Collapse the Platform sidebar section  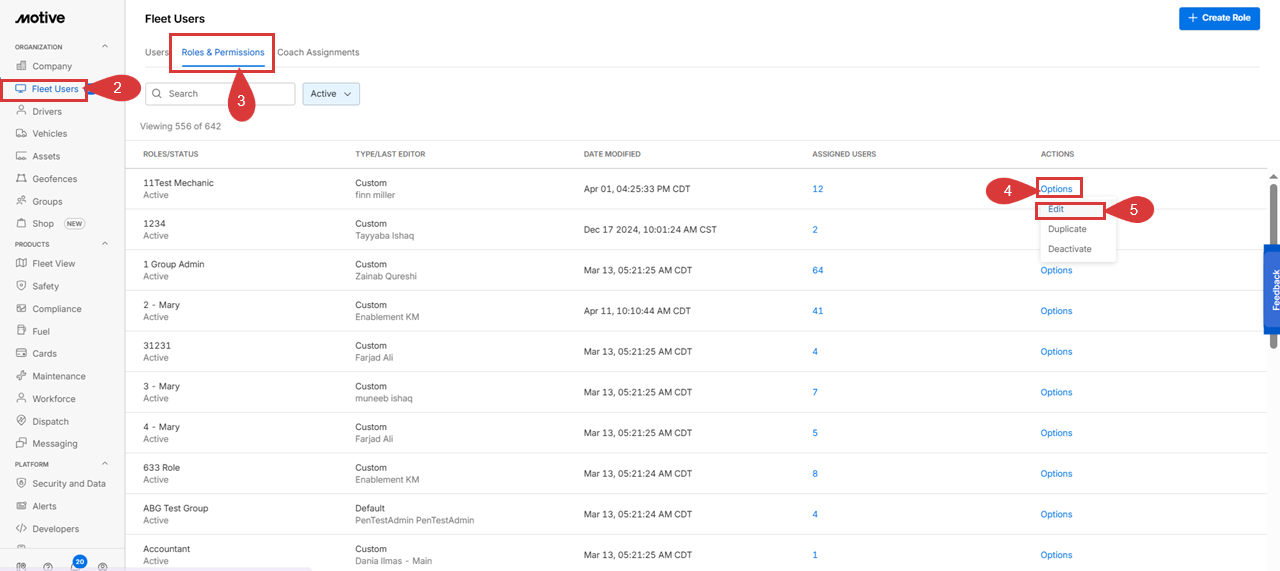click(x=105, y=464)
